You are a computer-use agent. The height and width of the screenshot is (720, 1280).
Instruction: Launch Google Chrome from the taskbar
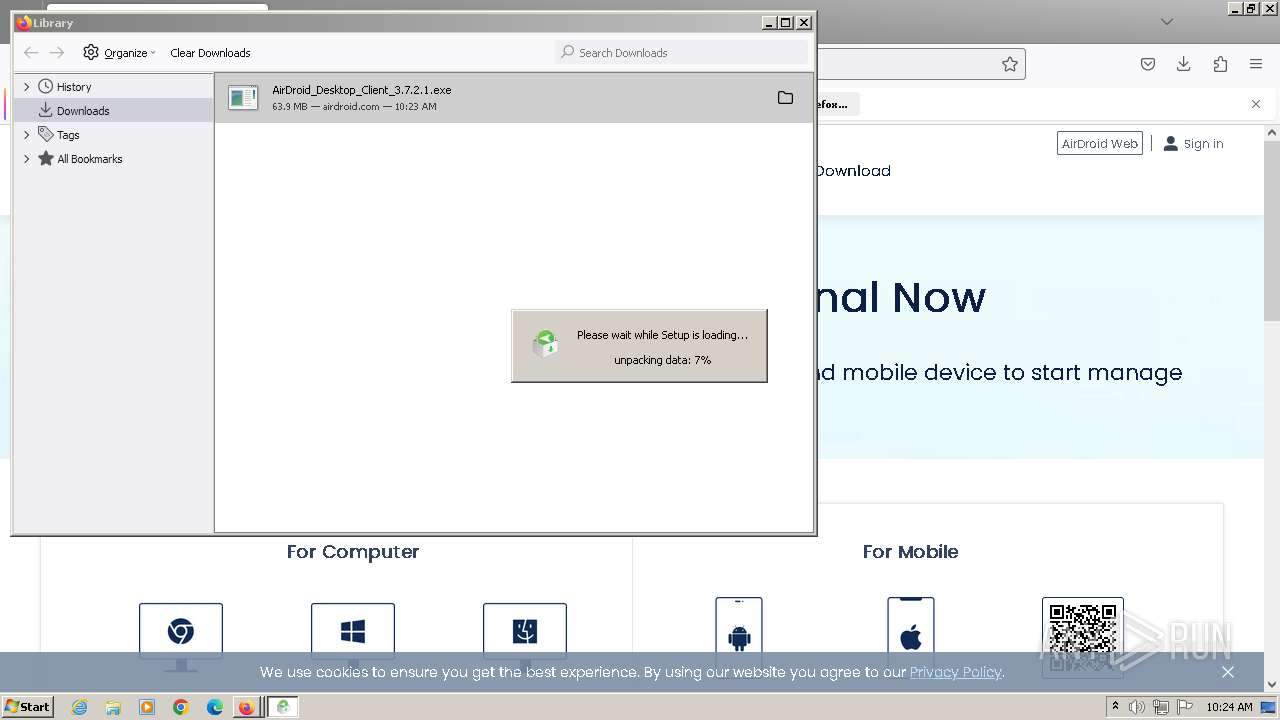point(181,707)
